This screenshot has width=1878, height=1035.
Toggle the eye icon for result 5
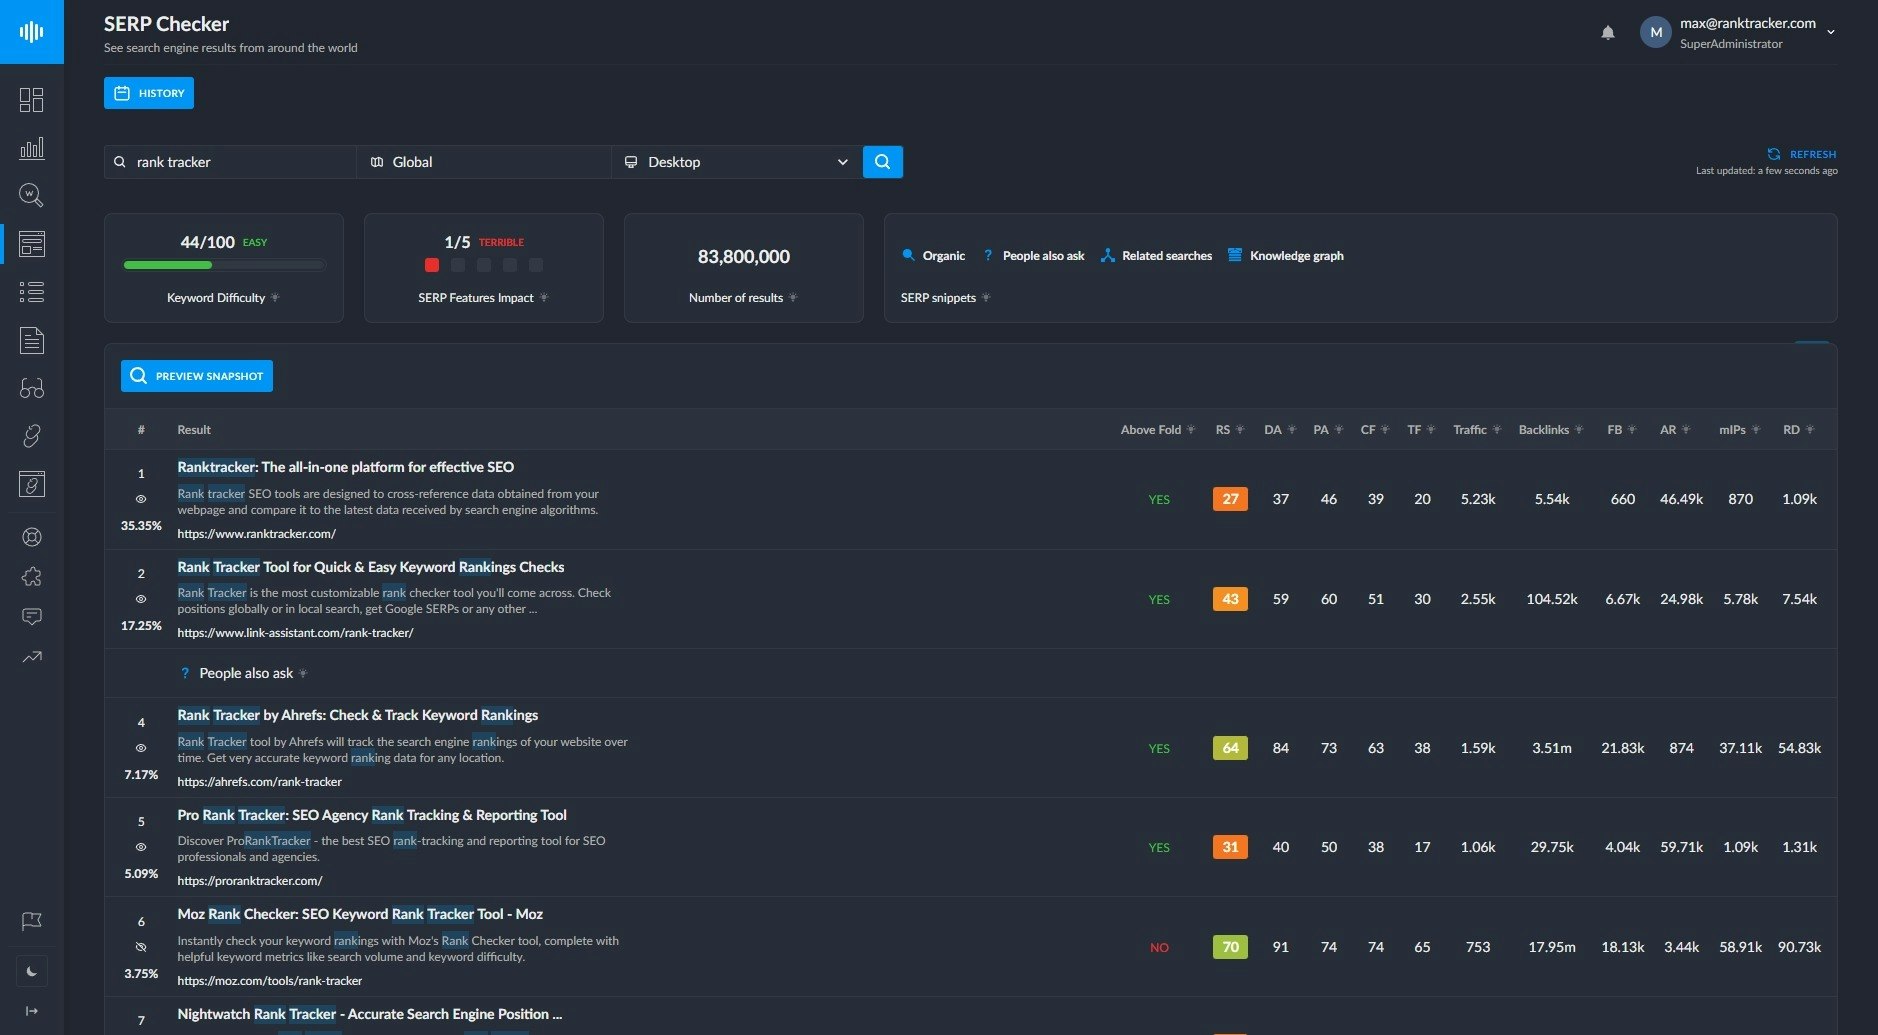[x=141, y=847]
